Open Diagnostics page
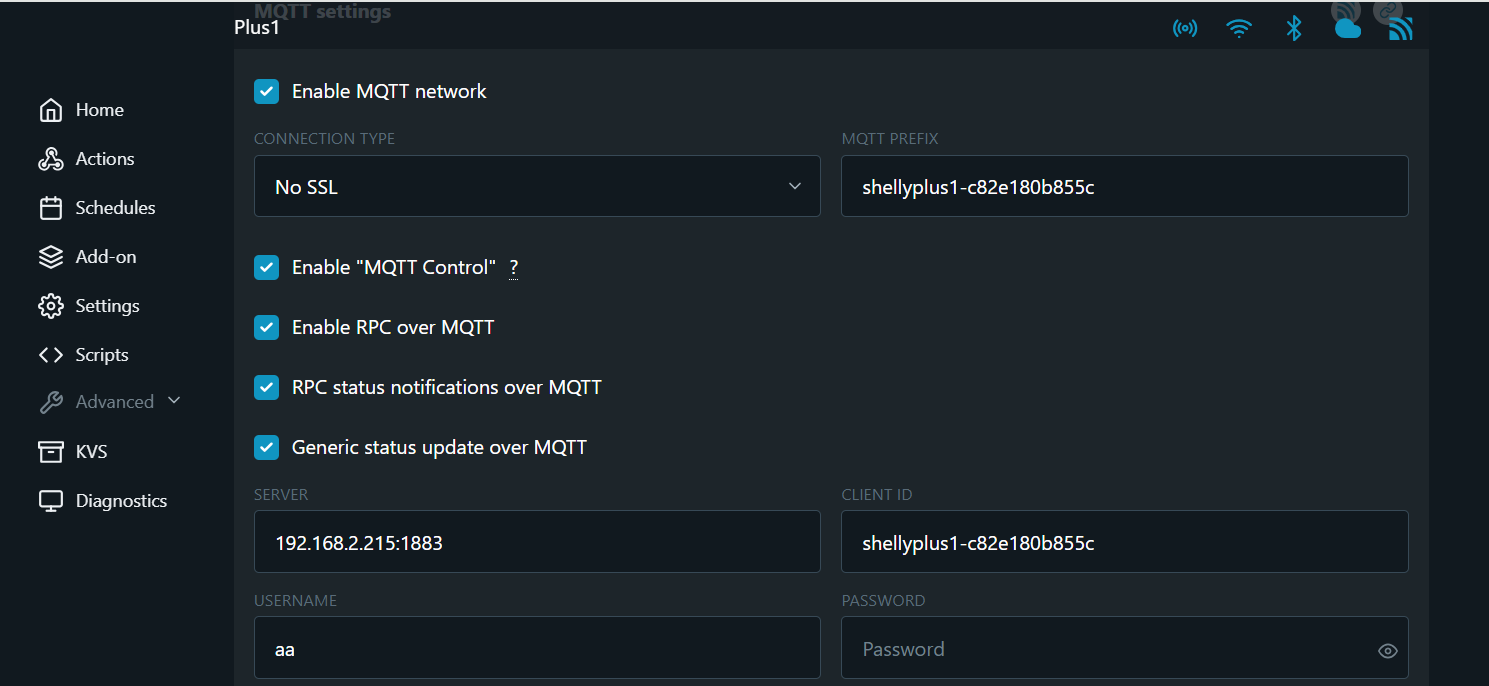The width and height of the screenshot is (1489, 686). pos(102,501)
